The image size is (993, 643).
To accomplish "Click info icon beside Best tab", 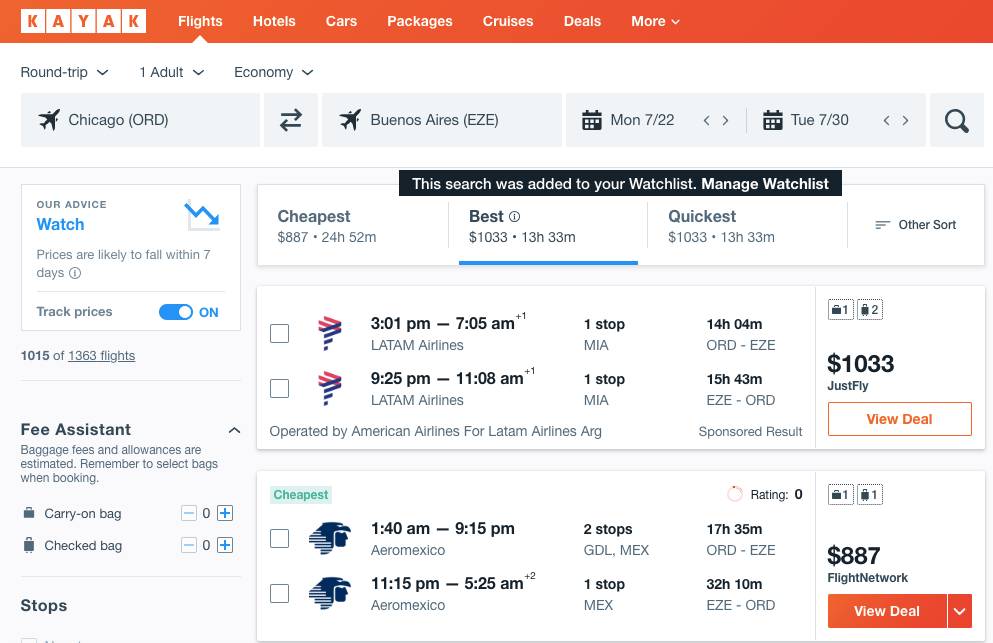I will coord(514,217).
